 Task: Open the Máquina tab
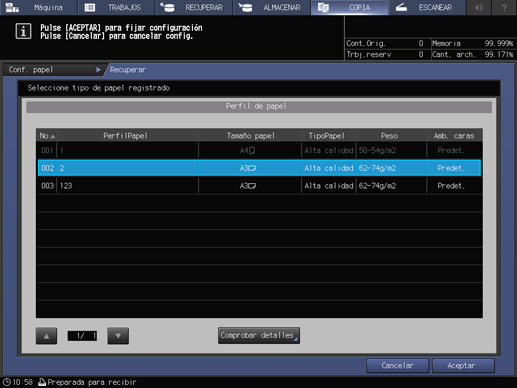point(38,7)
